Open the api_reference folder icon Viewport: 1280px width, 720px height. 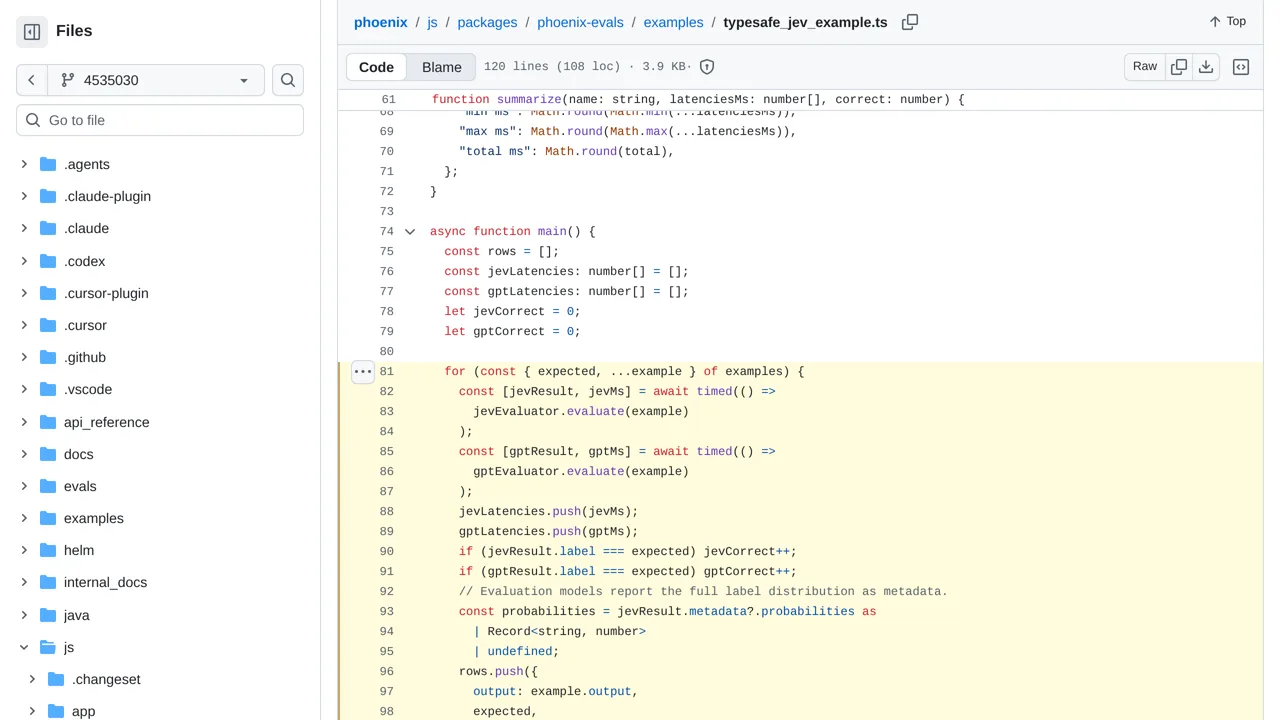pyautogui.click(x=48, y=422)
